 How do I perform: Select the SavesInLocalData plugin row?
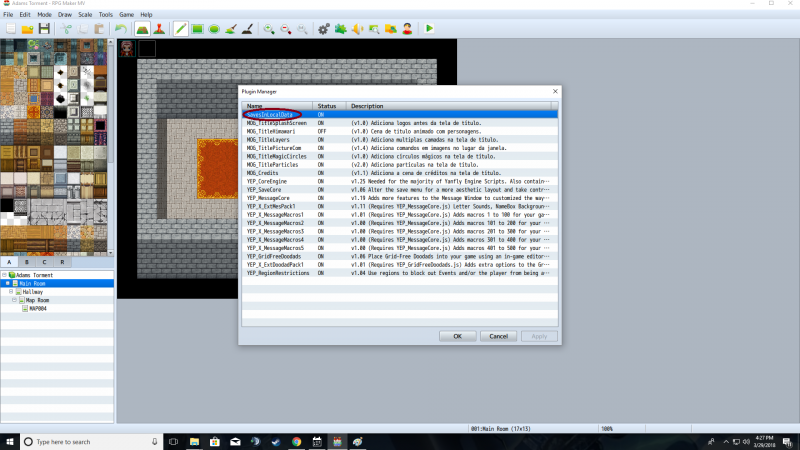[400, 115]
